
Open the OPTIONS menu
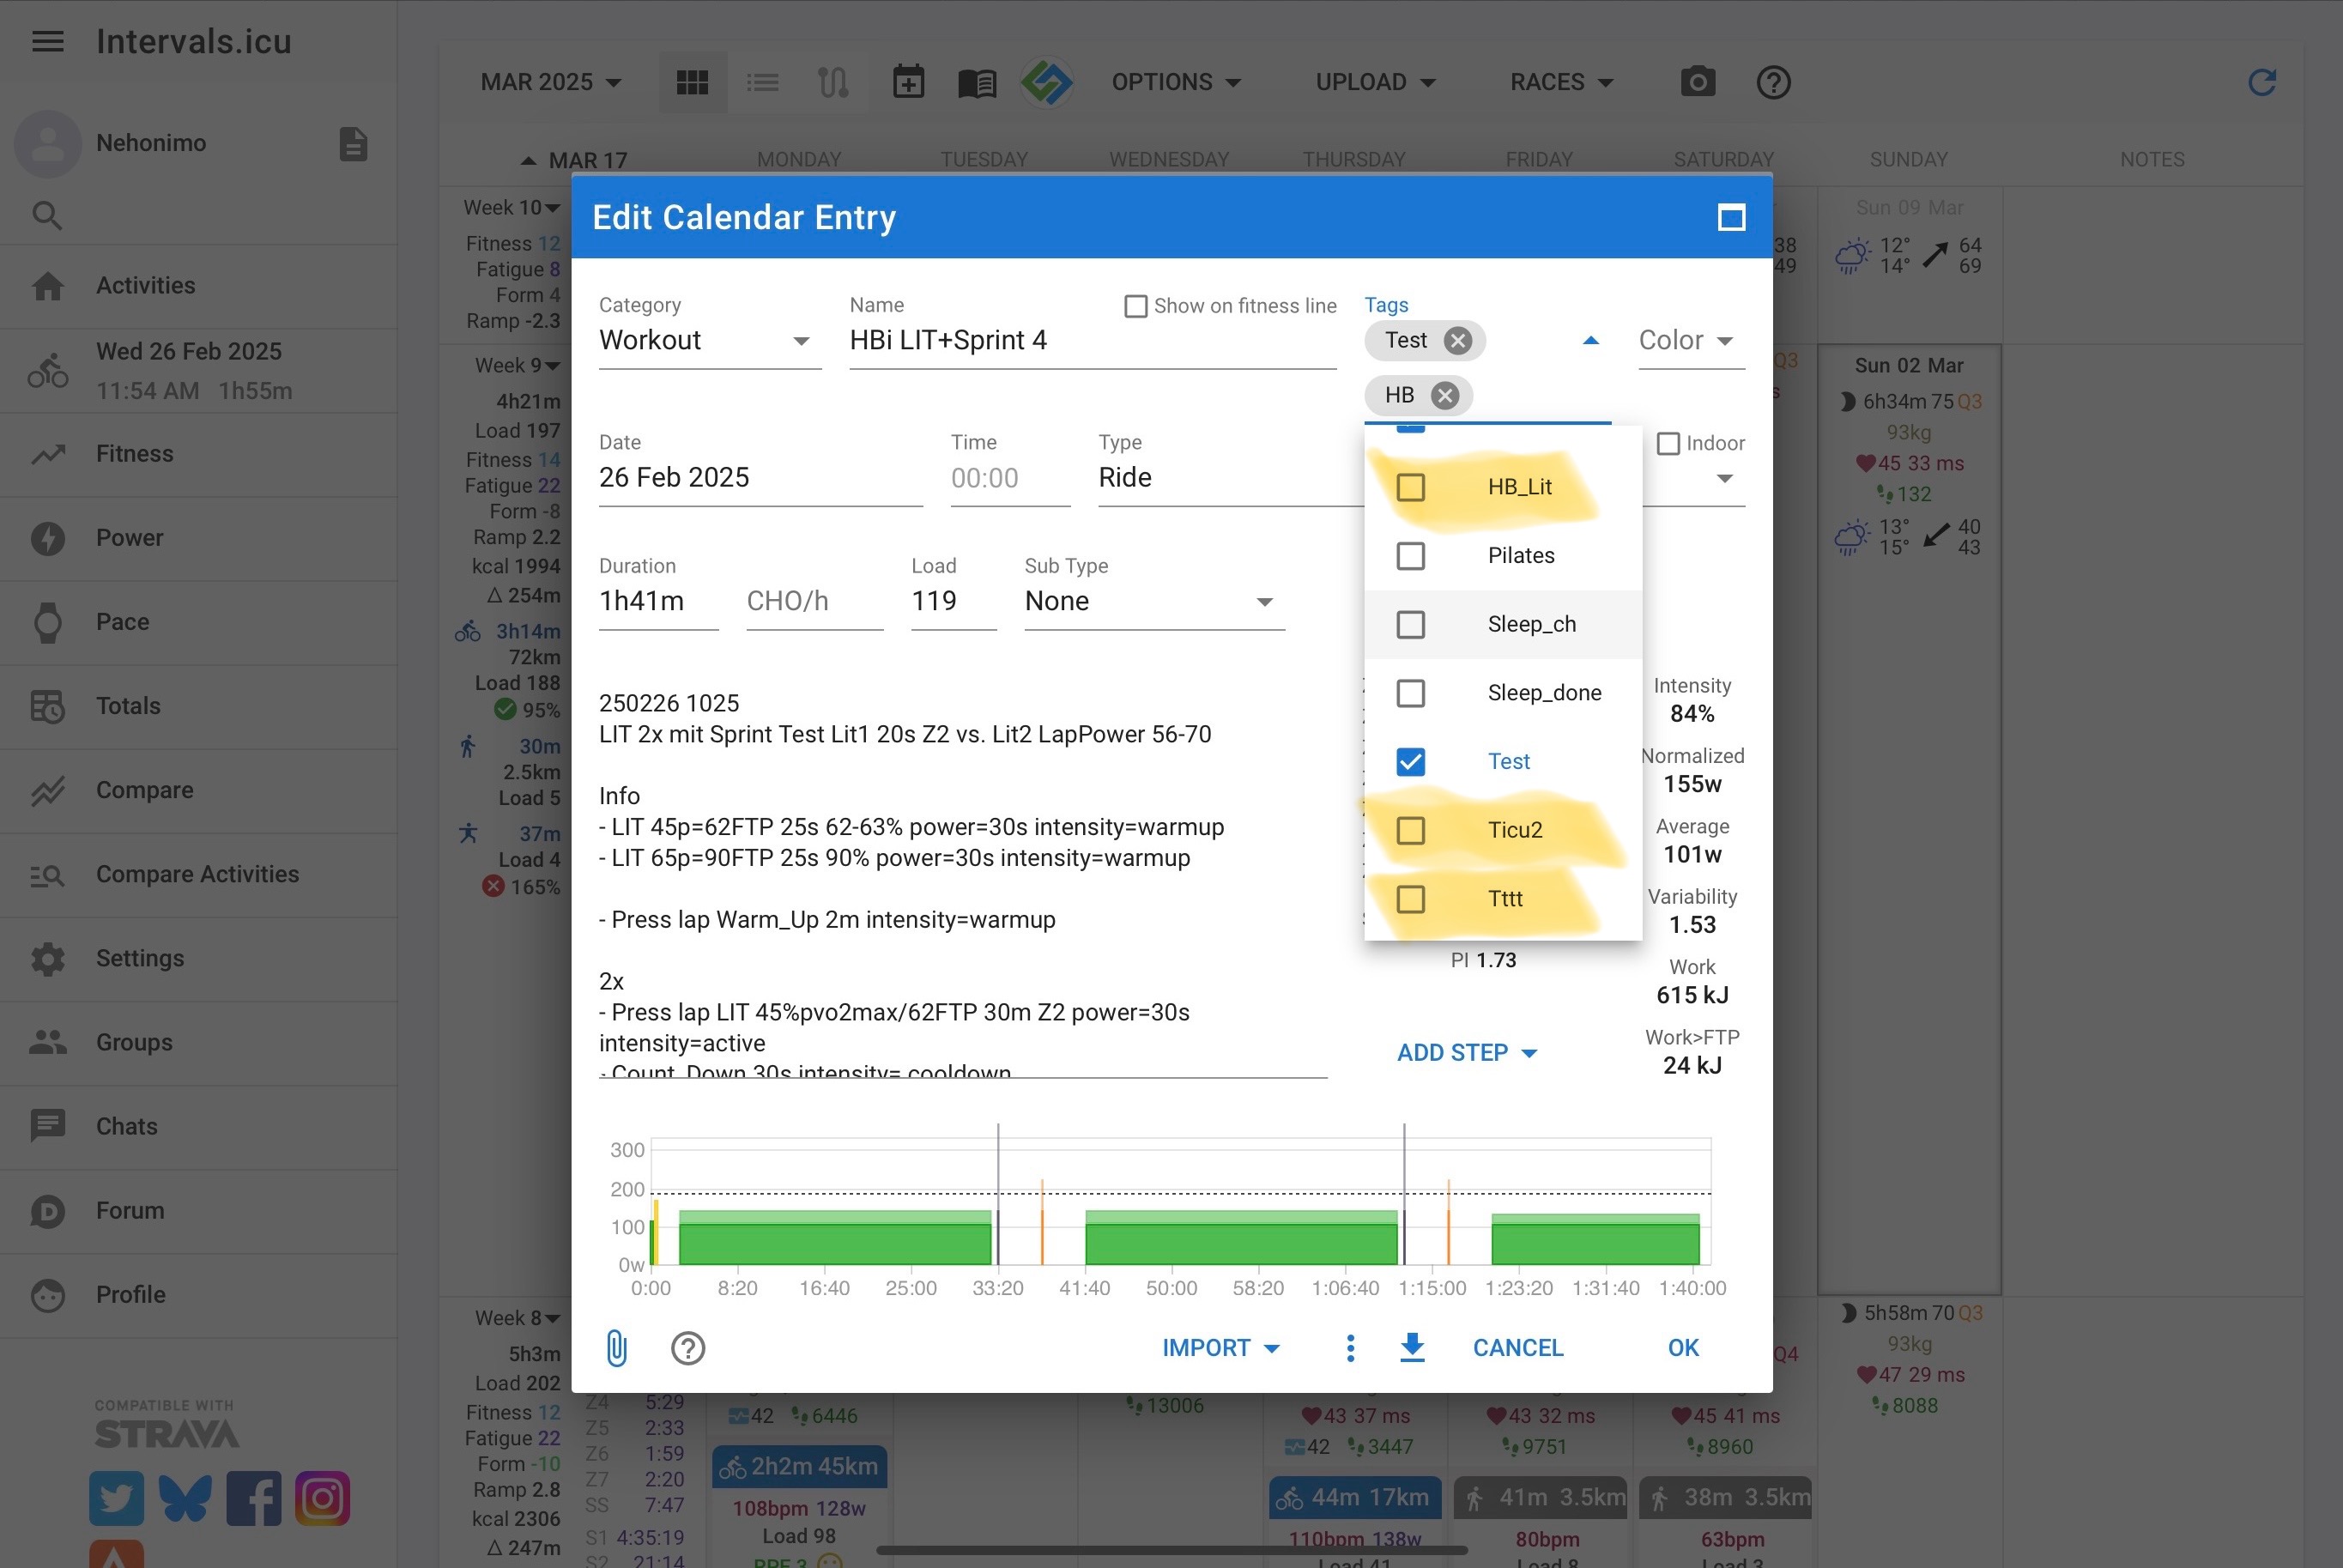point(1176,82)
